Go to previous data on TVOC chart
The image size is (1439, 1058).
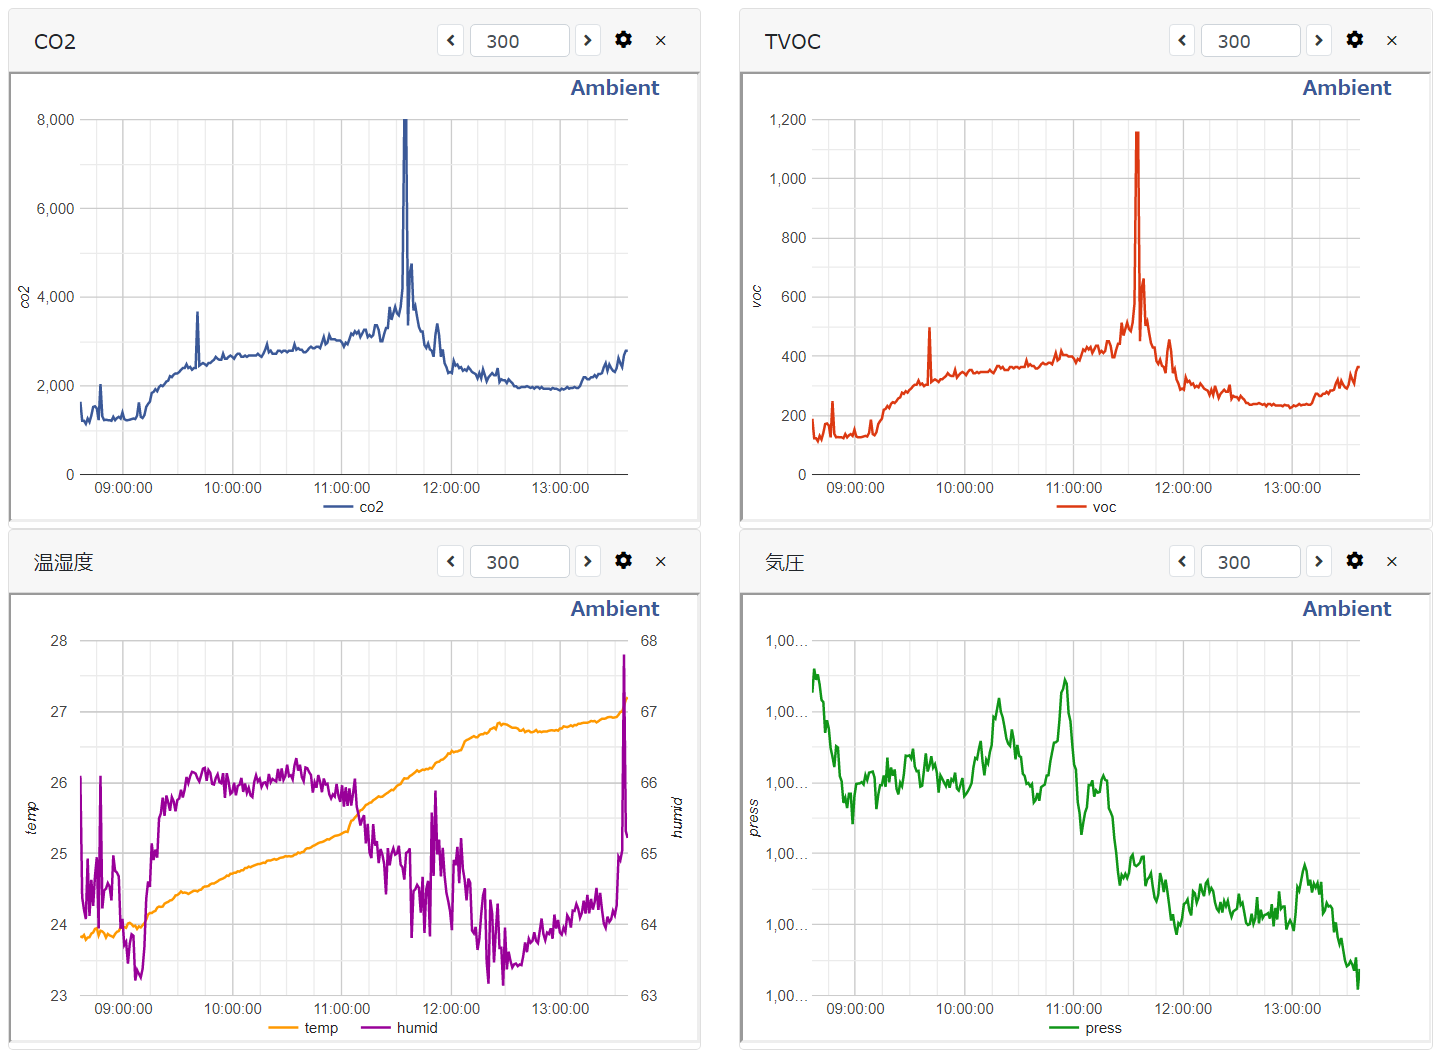point(1182,40)
